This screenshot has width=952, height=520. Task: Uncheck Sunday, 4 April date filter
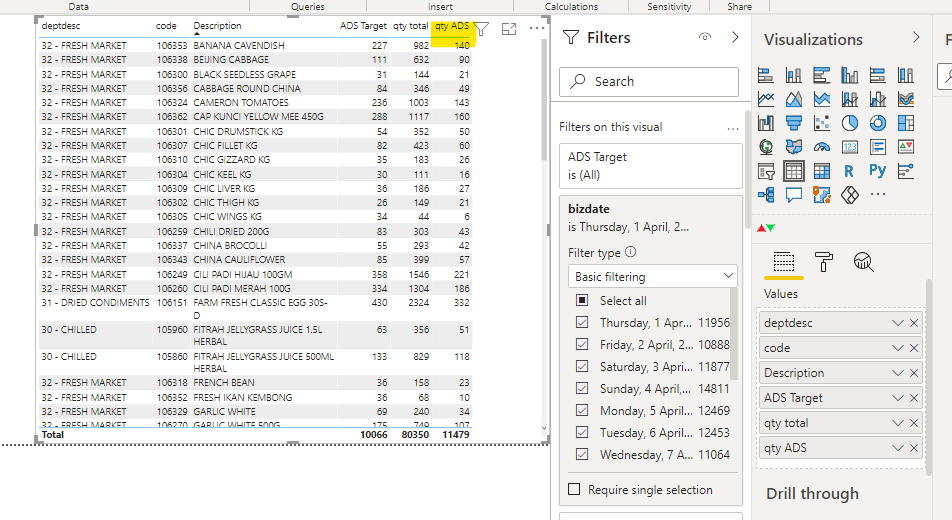[x=582, y=388]
